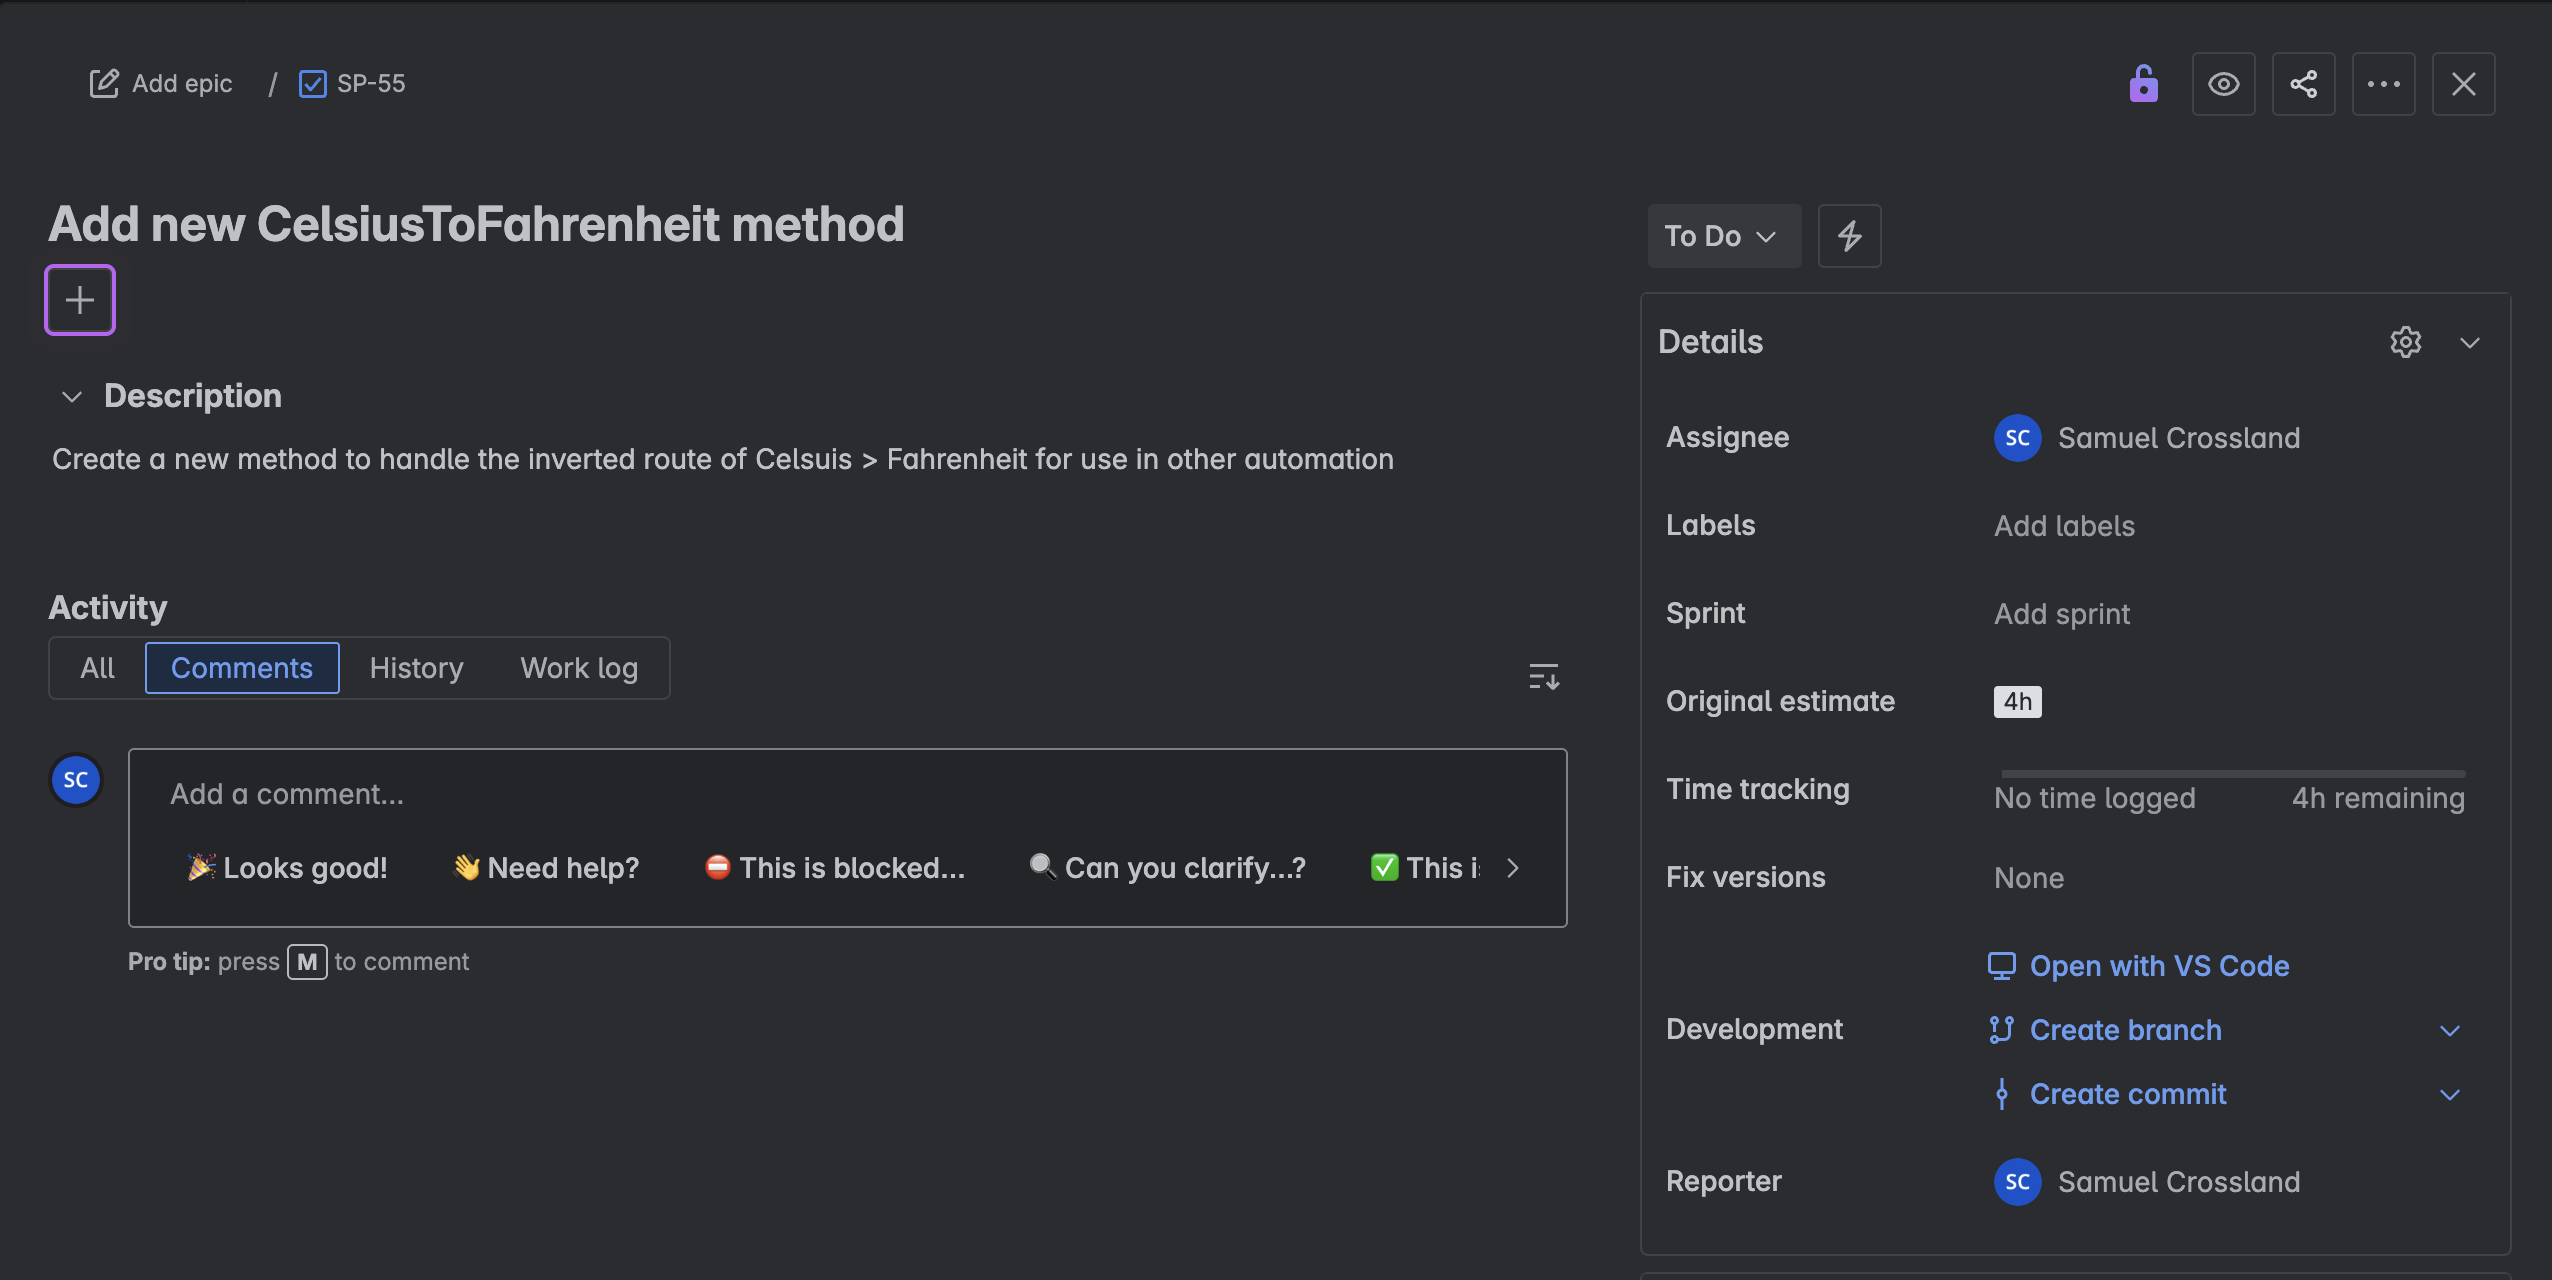
Task: Collapse the Description section
Action: pos(70,396)
